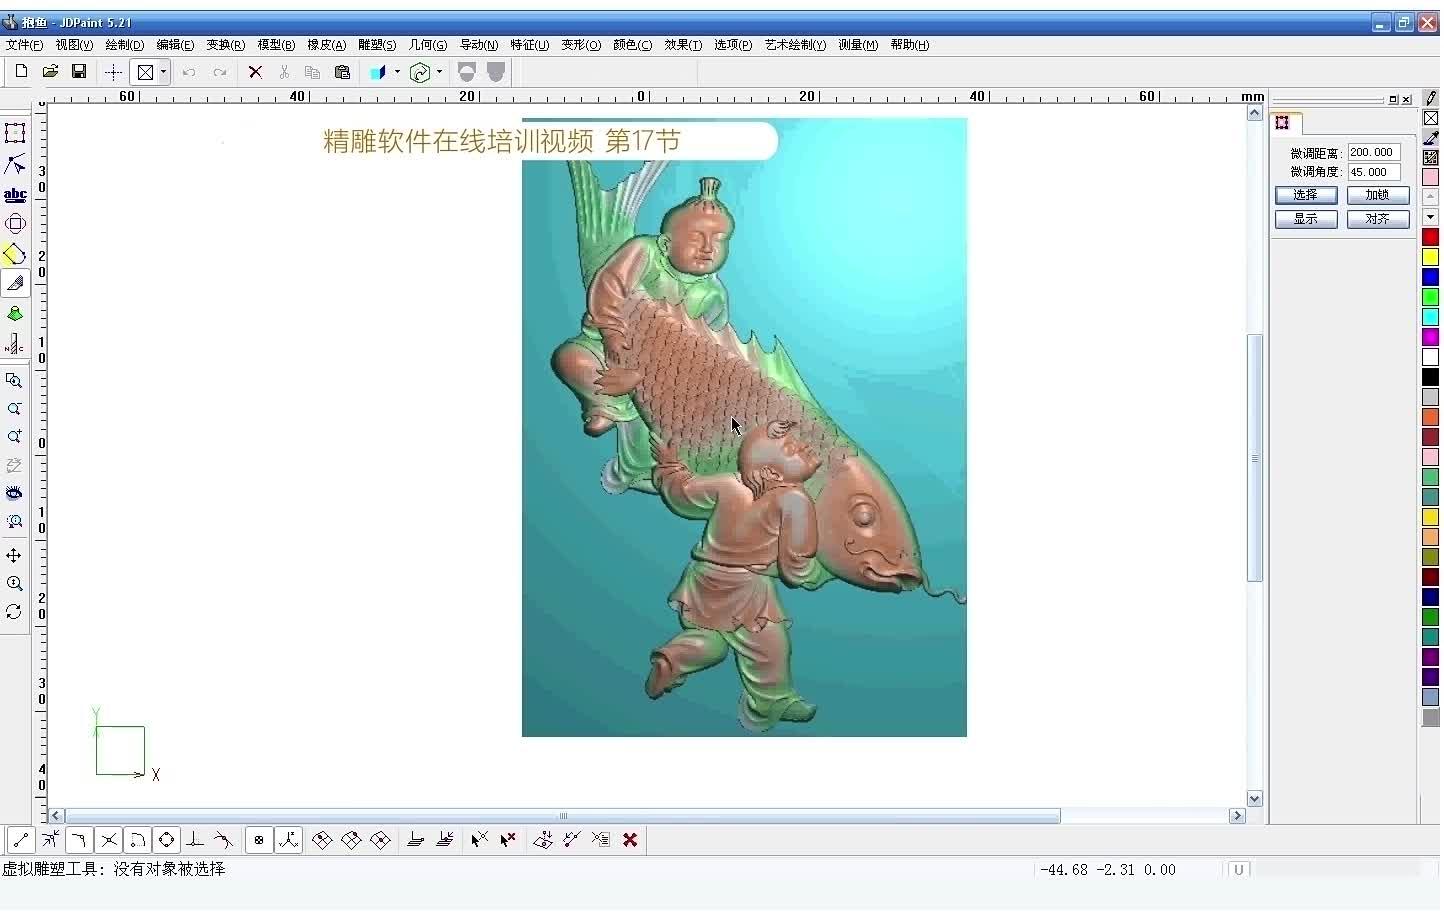Open the frame selection mode dropdown
The width and height of the screenshot is (1444, 920).
click(x=163, y=71)
